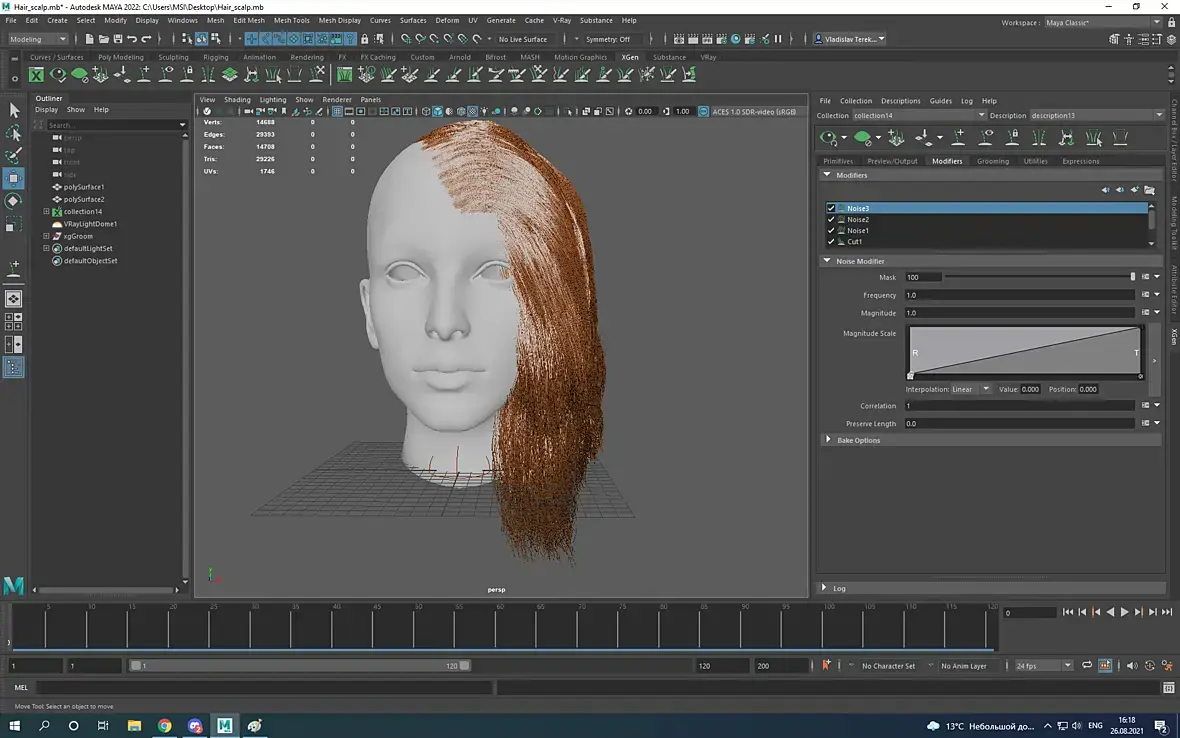This screenshot has height=738, width=1180.
Task: Click the undo icon in toolbar
Action: click(x=132, y=39)
